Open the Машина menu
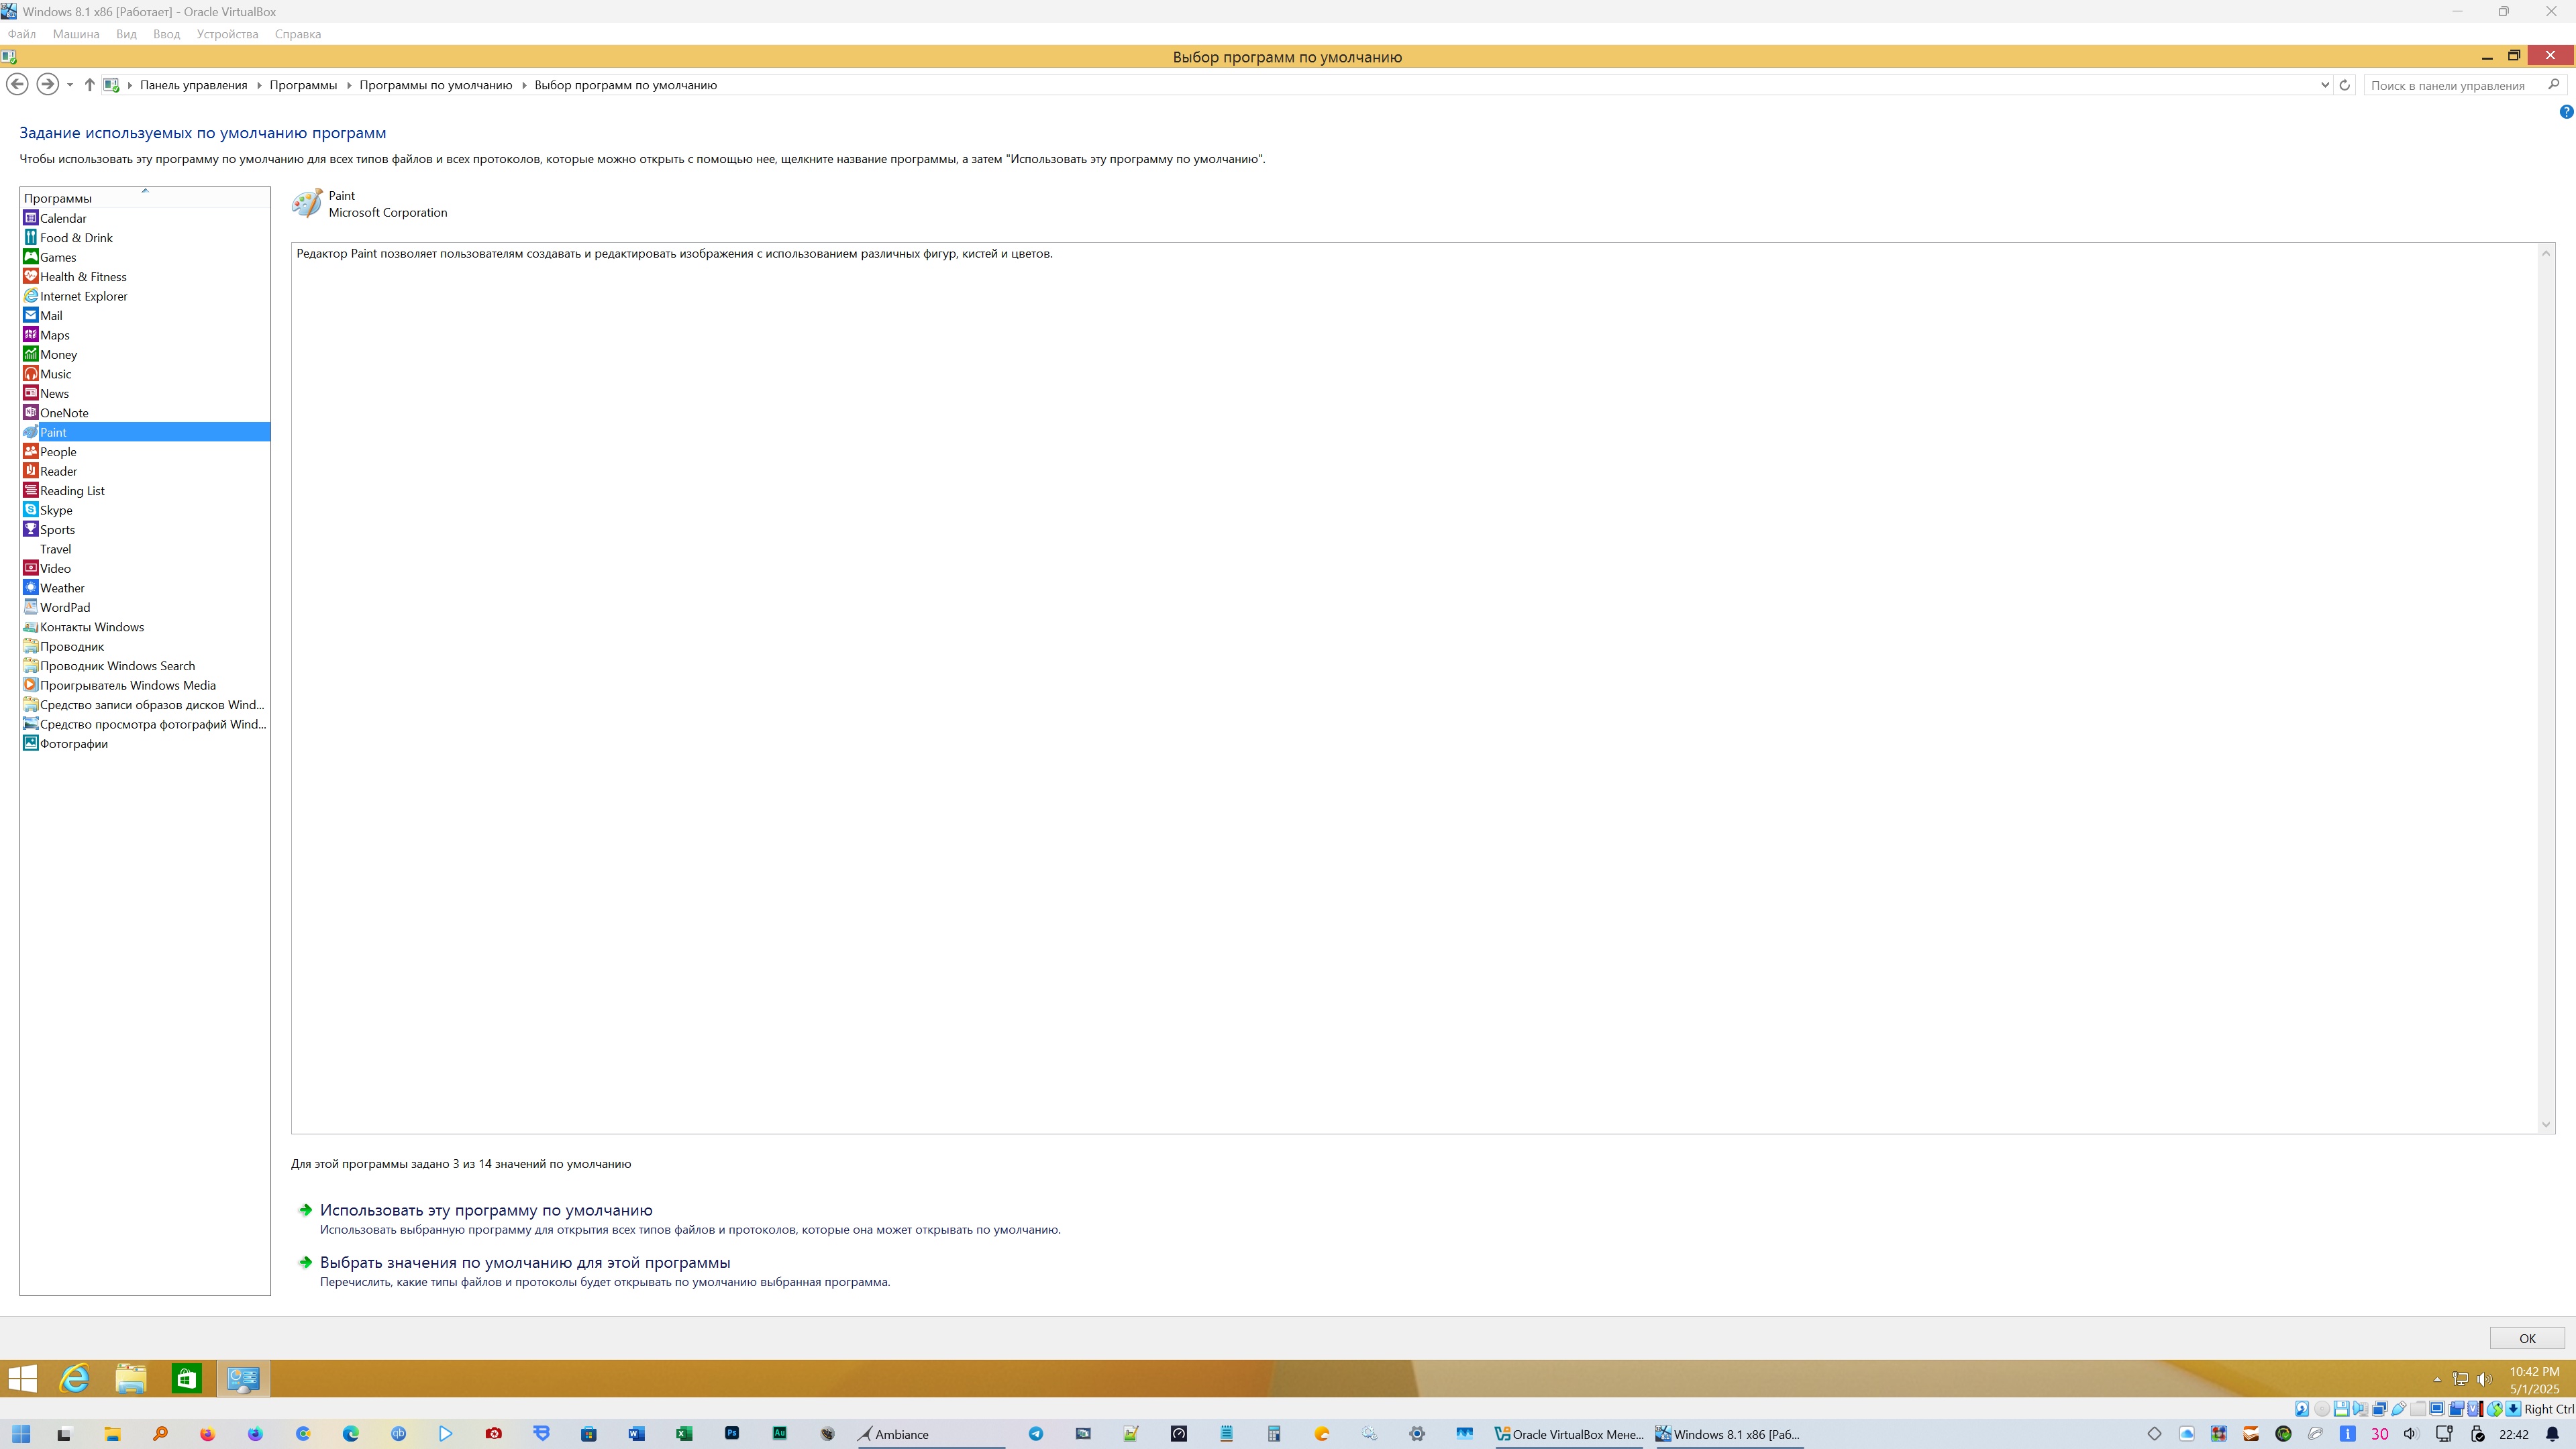 pos(76,34)
